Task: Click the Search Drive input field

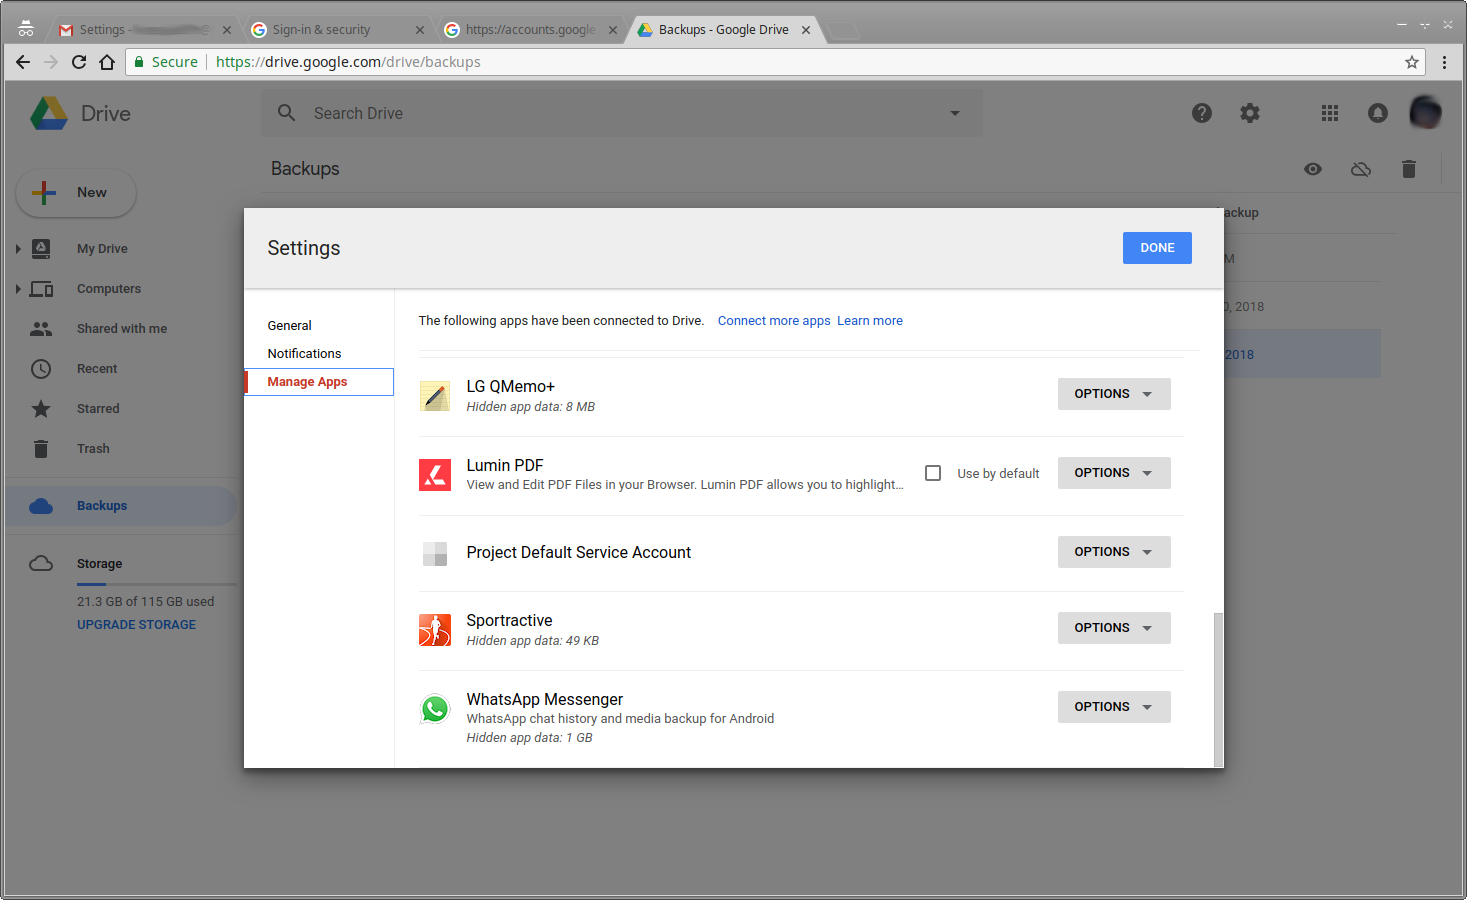Action: (x=622, y=113)
